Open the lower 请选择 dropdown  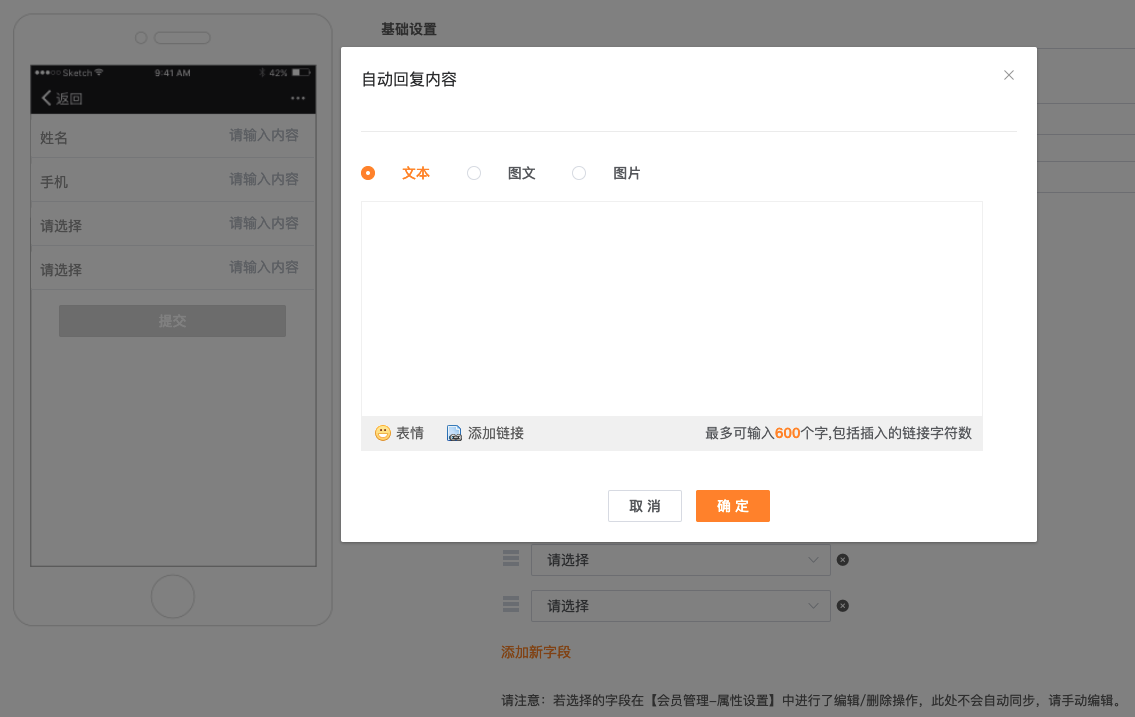tap(680, 606)
